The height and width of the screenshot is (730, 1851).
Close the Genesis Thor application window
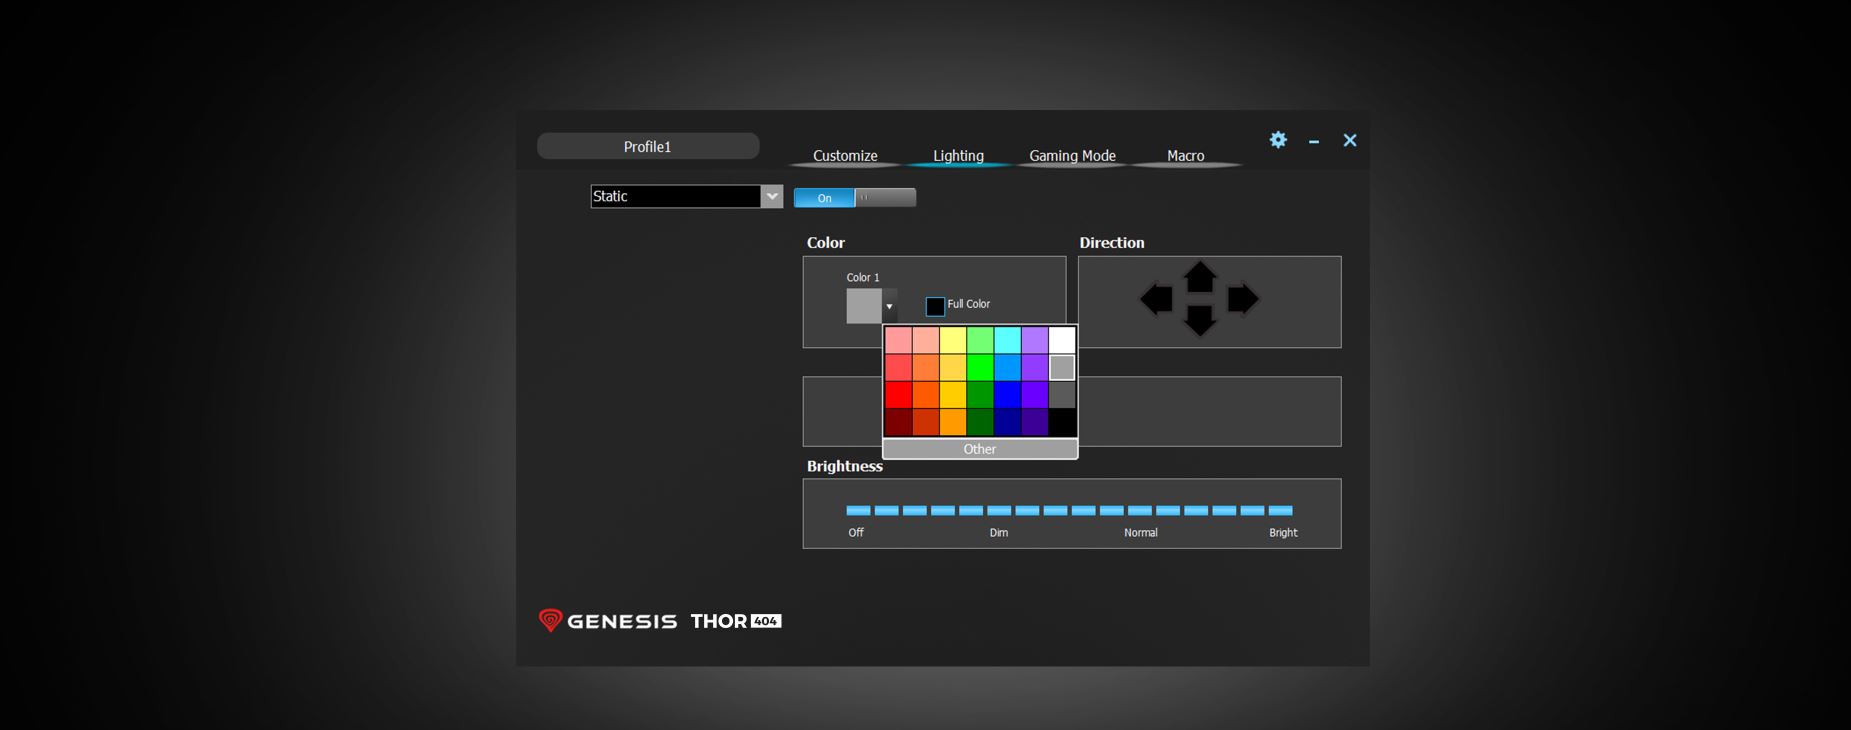click(x=1350, y=141)
